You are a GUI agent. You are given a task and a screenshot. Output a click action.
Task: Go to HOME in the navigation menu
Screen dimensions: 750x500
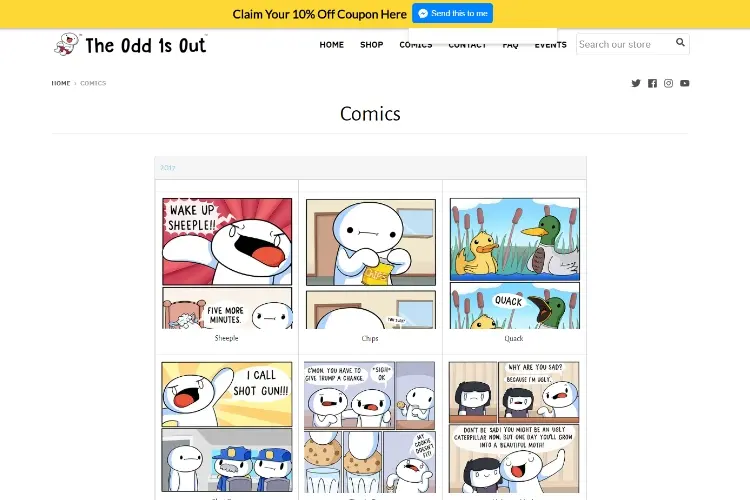[x=331, y=44]
